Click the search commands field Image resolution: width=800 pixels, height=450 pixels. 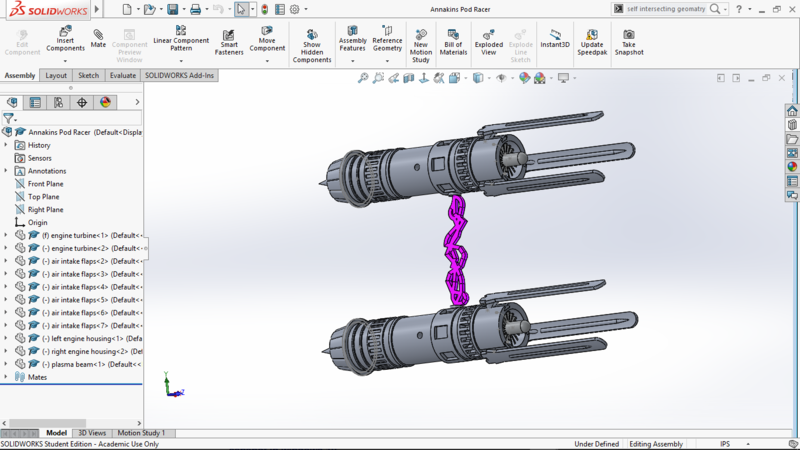pos(665,9)
